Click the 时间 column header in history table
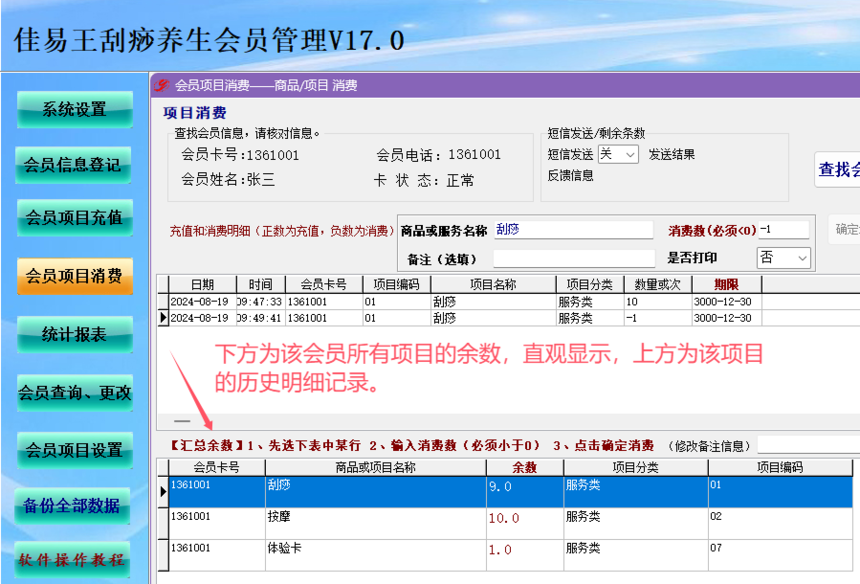 pos(261,285)
